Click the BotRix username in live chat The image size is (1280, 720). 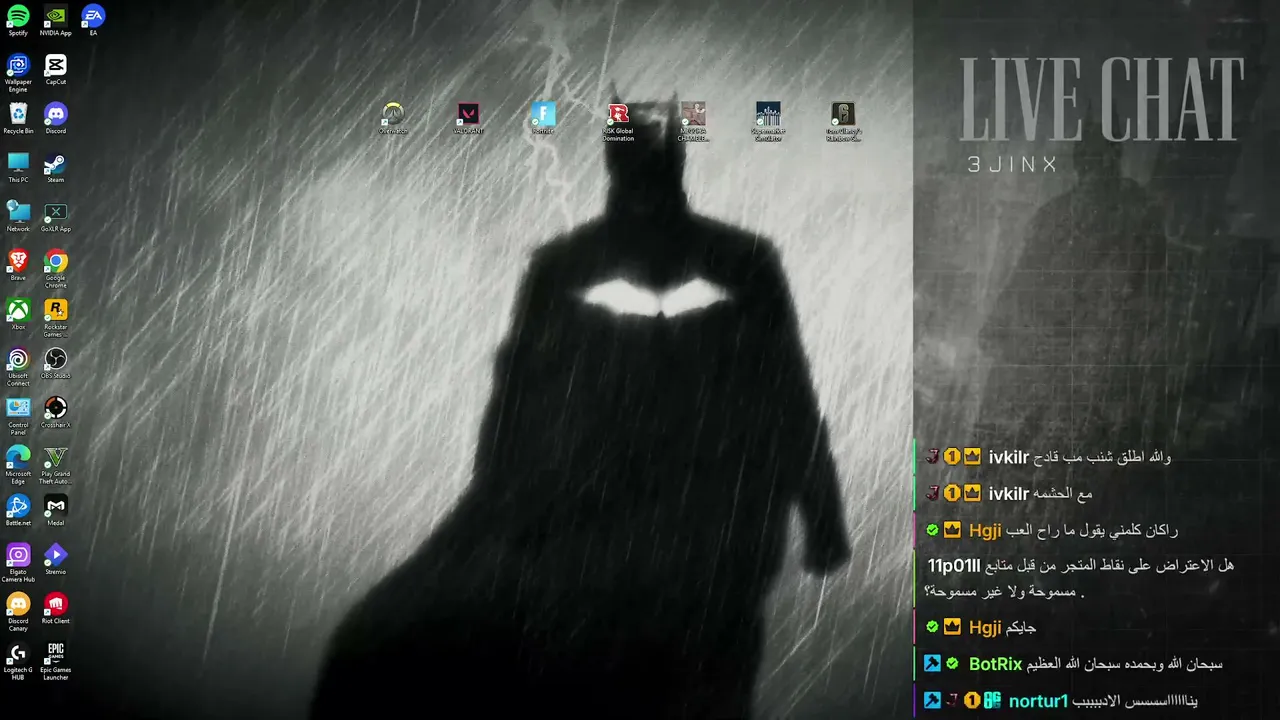995,664
